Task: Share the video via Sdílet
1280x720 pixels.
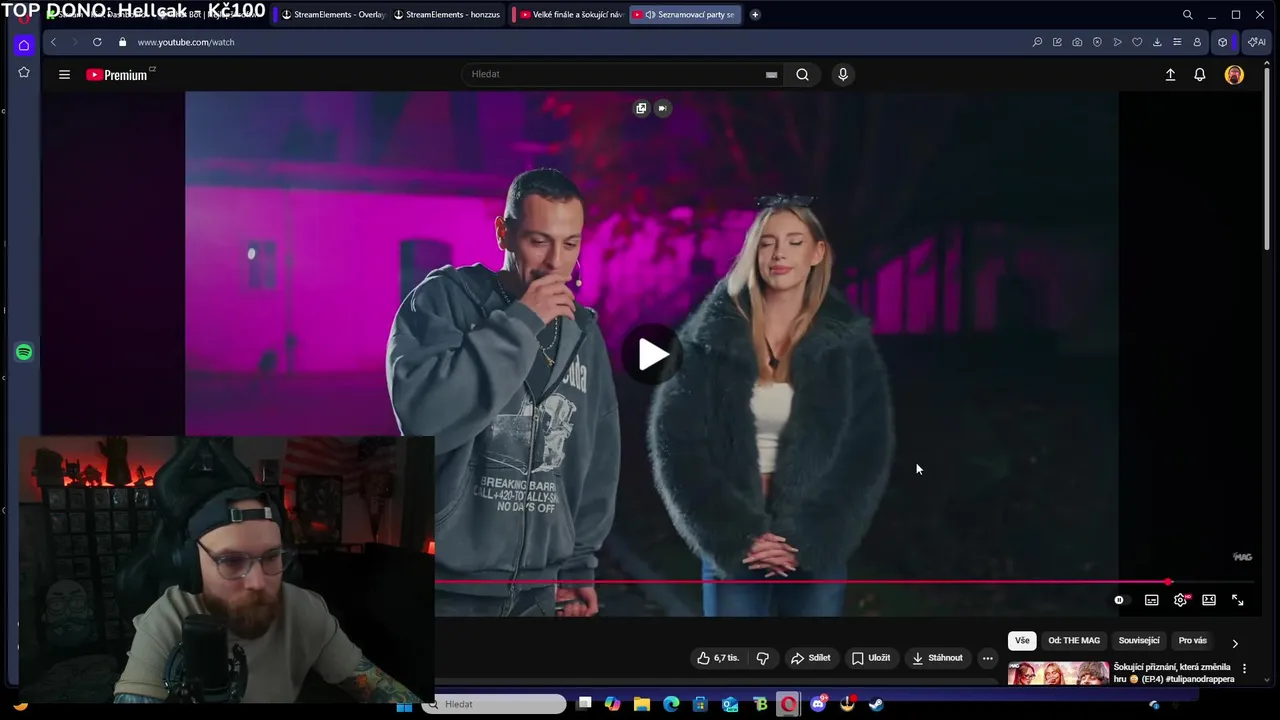Action: click(x=810, y=658)
